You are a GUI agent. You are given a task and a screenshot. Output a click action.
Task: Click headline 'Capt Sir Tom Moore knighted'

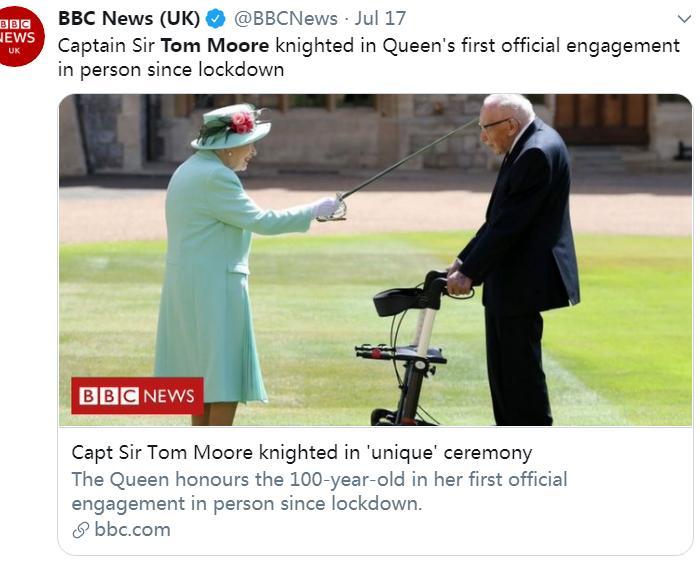point(301,452)
